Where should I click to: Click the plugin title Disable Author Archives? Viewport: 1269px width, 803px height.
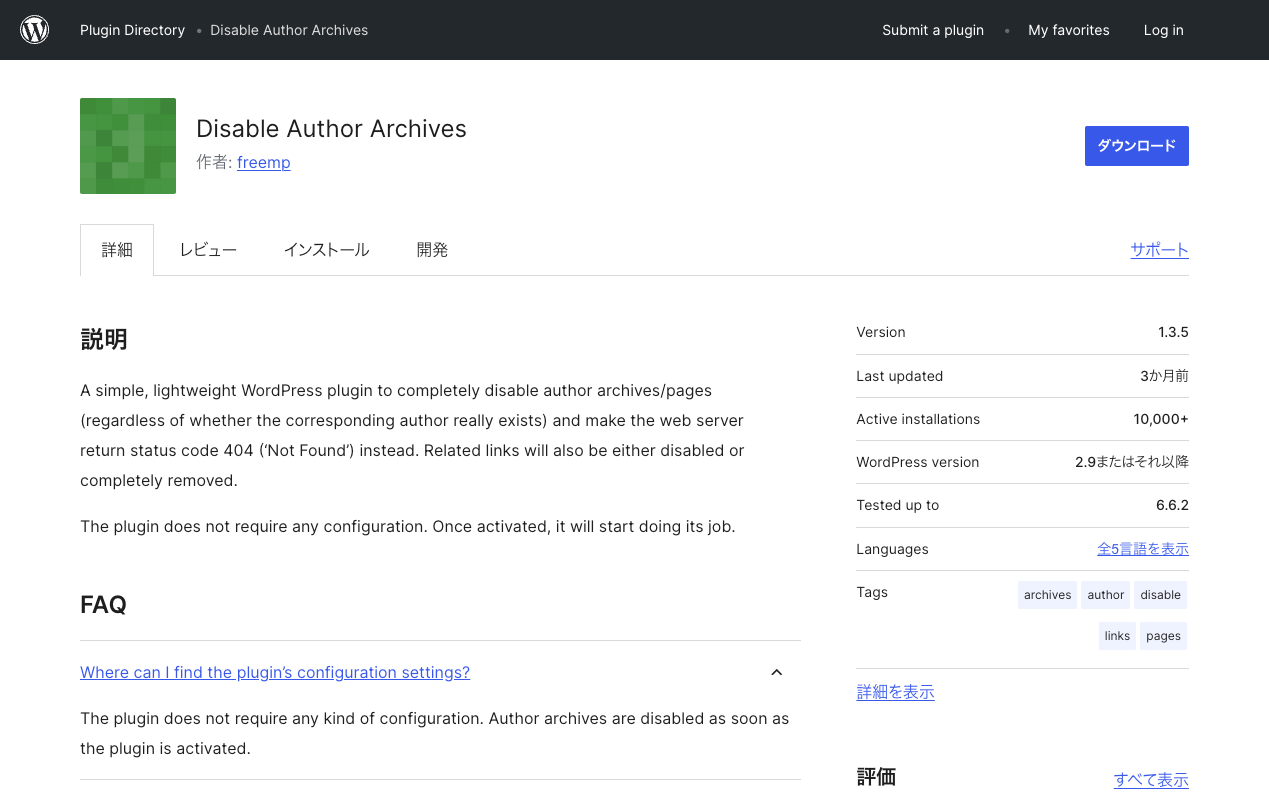click(x=331, y=129)
